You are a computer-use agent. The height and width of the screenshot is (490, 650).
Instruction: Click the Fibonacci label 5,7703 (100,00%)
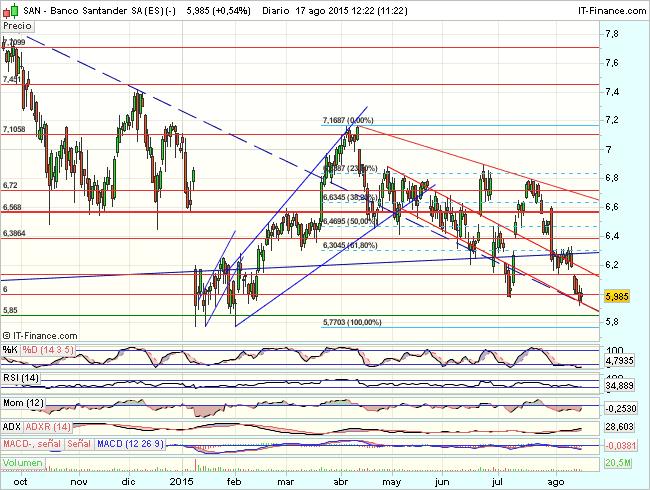click(x=352, y=322)
